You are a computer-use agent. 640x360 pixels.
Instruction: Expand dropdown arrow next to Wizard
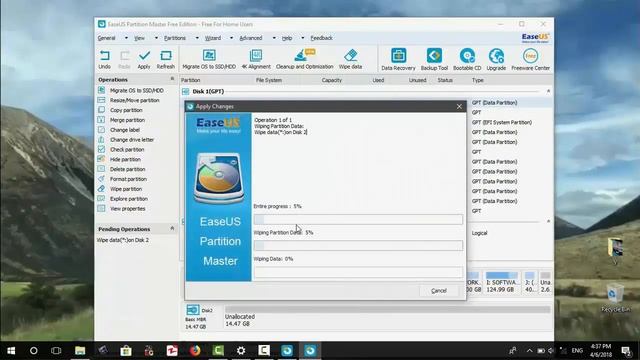click(x=231, y=38)
